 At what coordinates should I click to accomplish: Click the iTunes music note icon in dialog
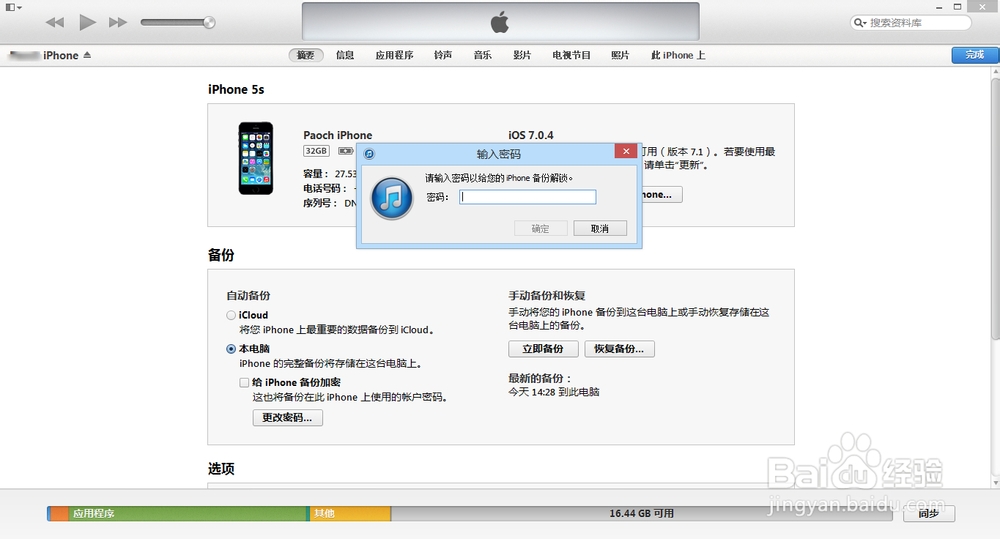click(392, 198)
